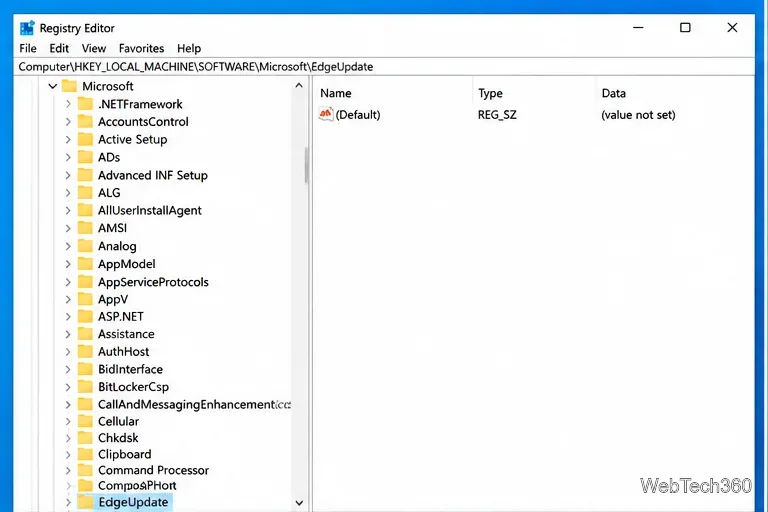Click the Command Processor folder icon
The height and width of the screenshot is (512, 768).
click(85, 470)
